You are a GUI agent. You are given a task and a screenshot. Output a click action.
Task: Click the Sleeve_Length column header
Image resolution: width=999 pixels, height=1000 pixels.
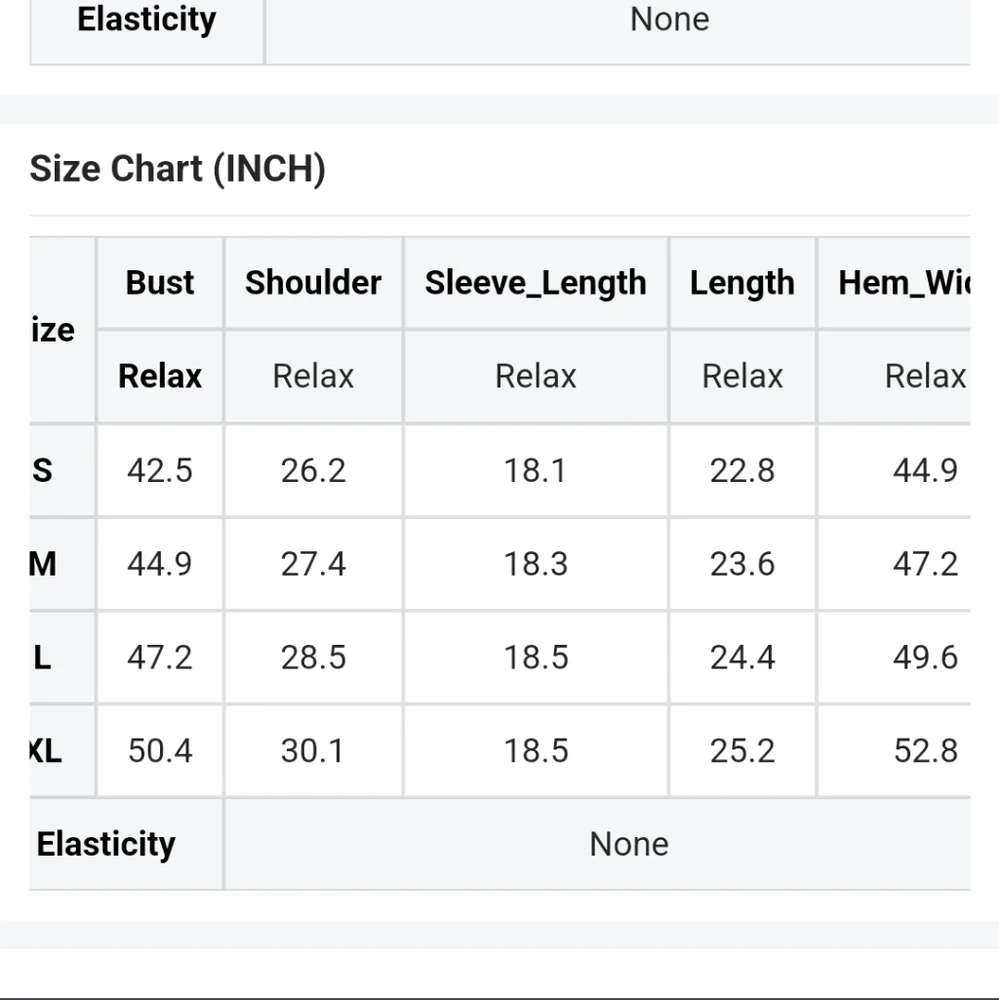click(535, 283)
